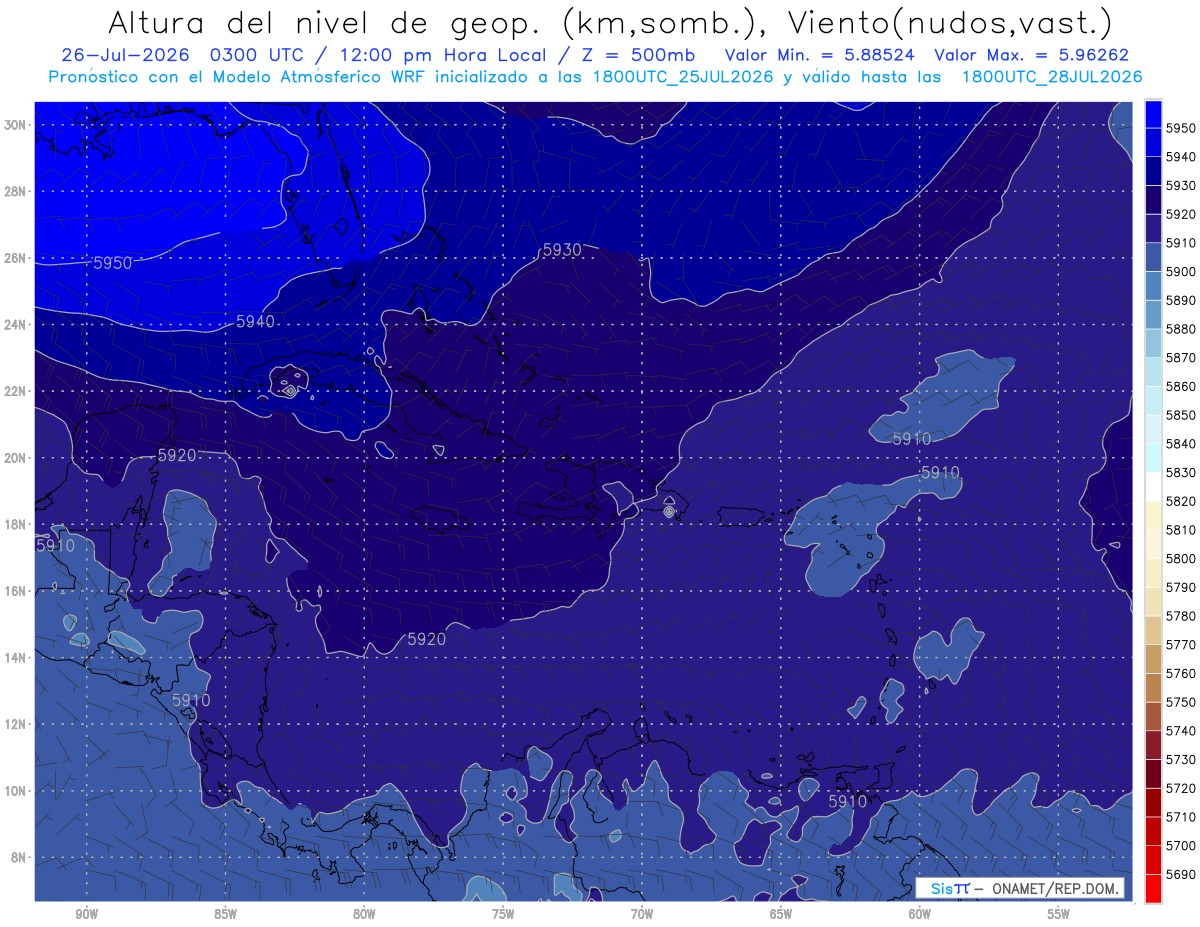
Task: Click the pale yellow swatch between 5810 and 5820
Action: tap(1153, 515)
